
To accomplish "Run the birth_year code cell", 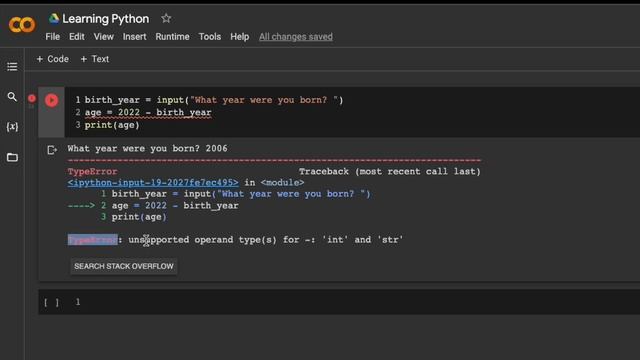I will tap(51, 100).
